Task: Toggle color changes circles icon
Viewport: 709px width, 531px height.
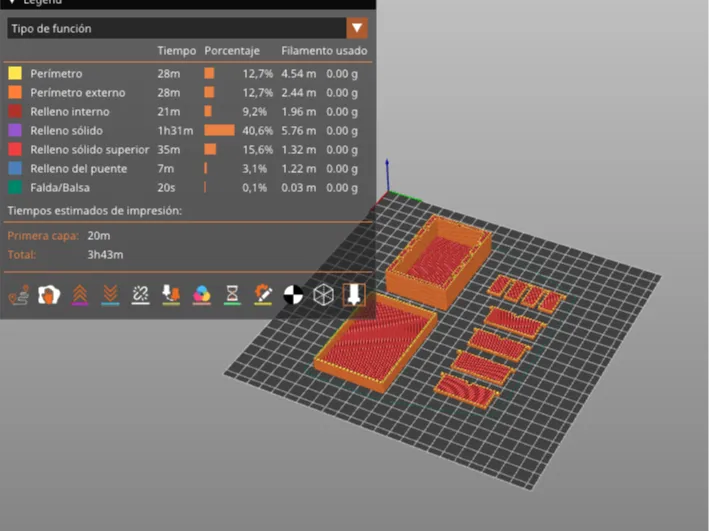Action: [202, 295]
